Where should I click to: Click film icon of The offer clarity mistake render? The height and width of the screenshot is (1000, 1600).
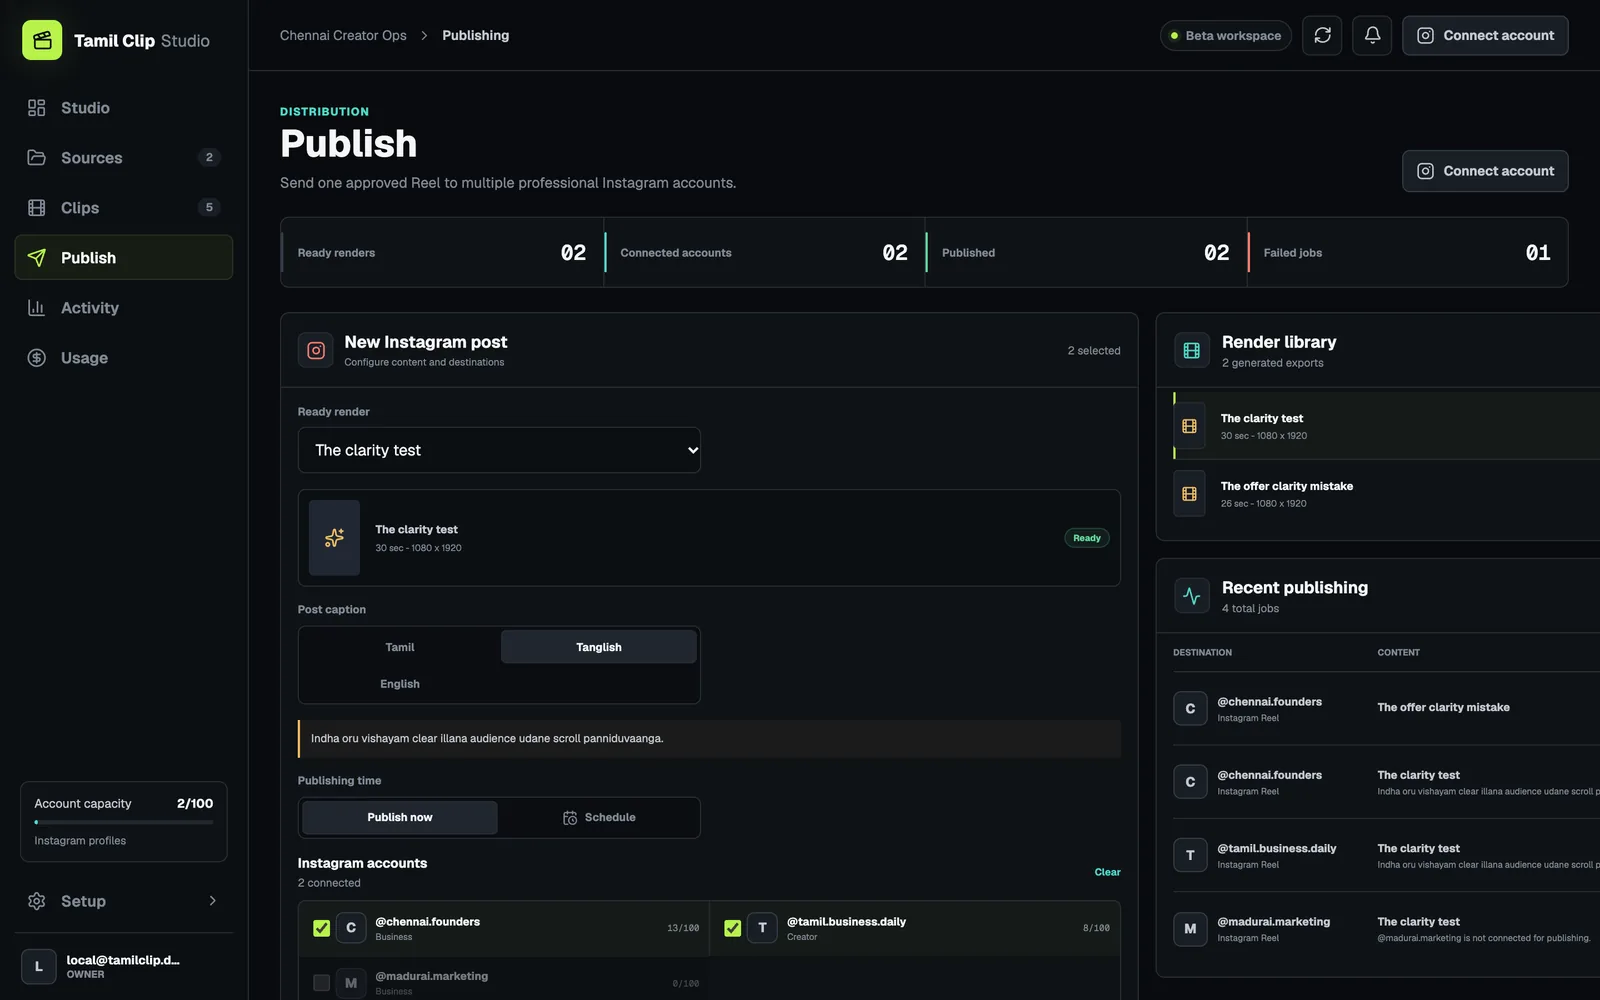pyautogui.click(x=1189, y=494)
